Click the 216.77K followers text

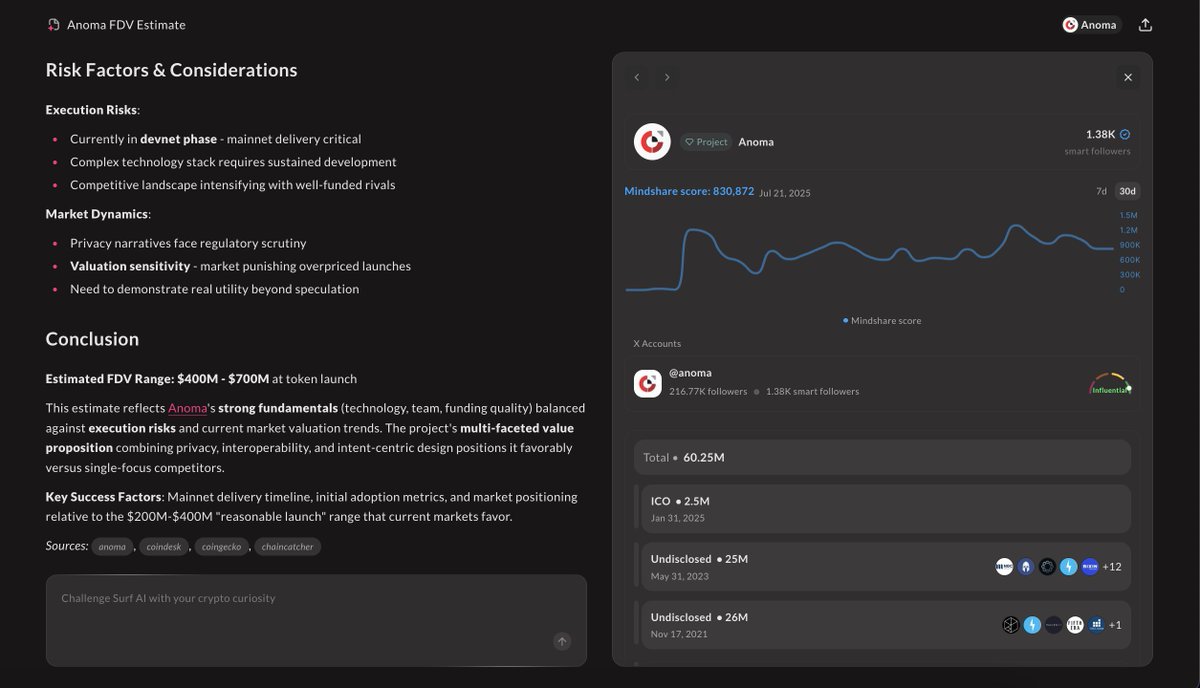point(708,391)
